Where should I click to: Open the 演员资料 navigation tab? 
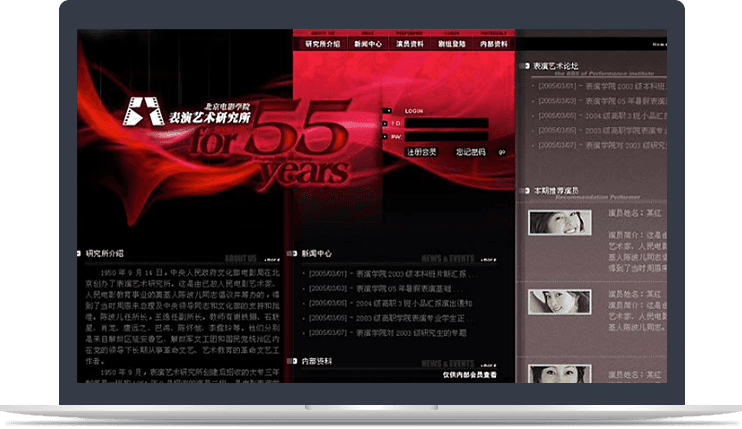(x=410, y=44)
